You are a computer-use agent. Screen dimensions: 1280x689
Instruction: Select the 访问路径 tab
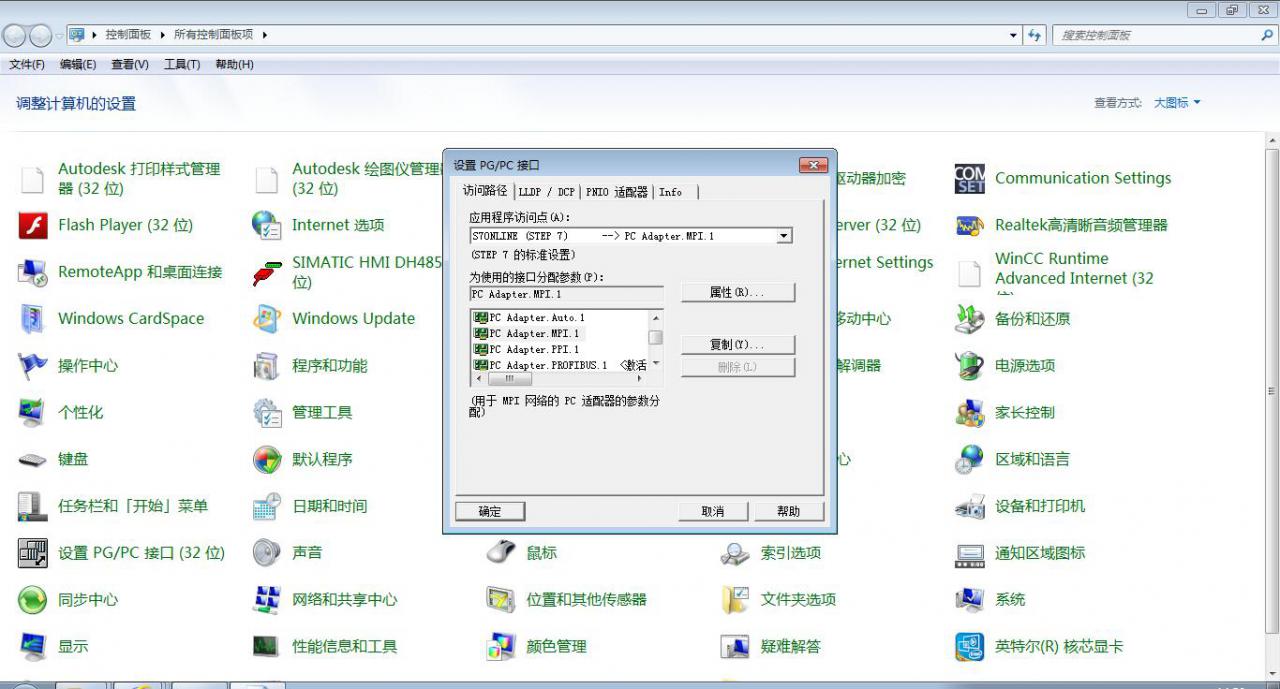[485, 191]
